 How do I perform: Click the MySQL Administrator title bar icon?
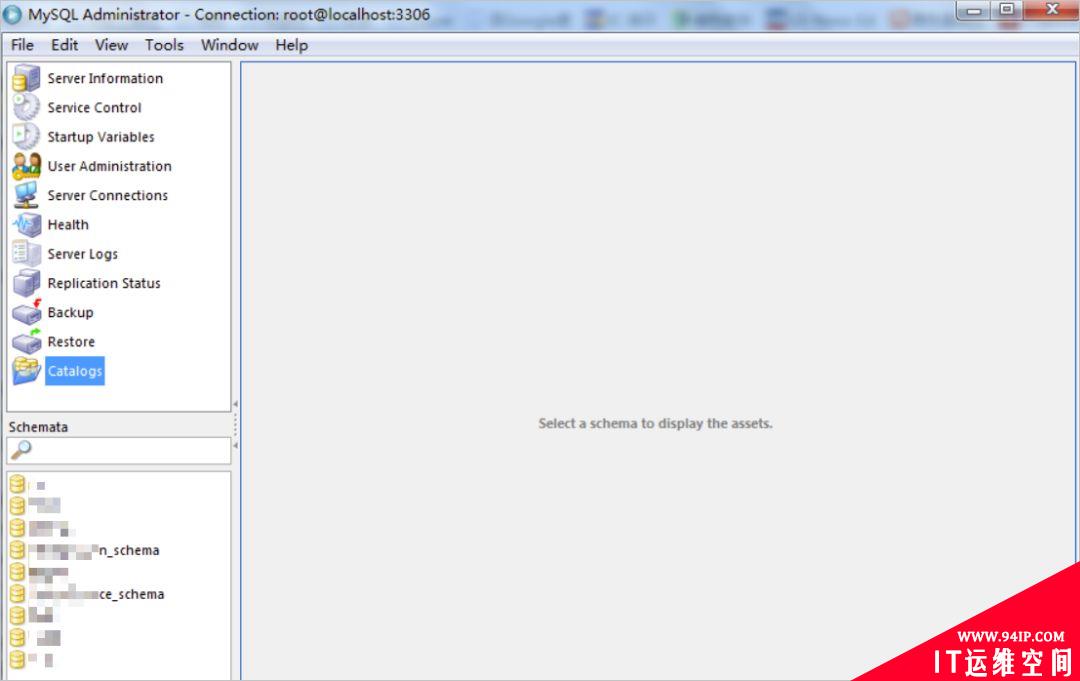coord(12,14)
